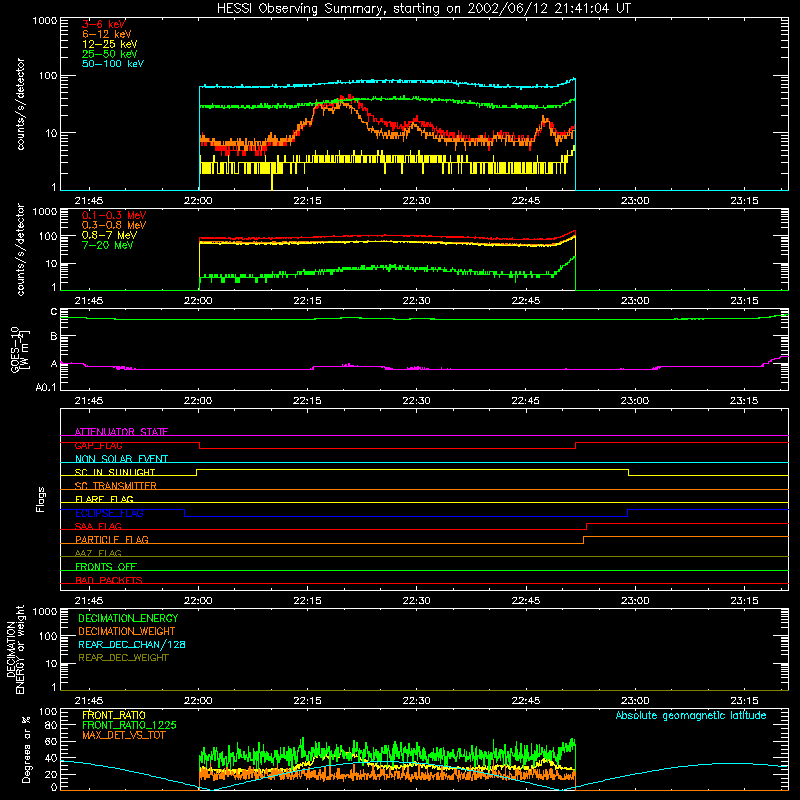Click the HESSI Observing Summary title text
Screen dimensions: 800x800
point(423,9)
